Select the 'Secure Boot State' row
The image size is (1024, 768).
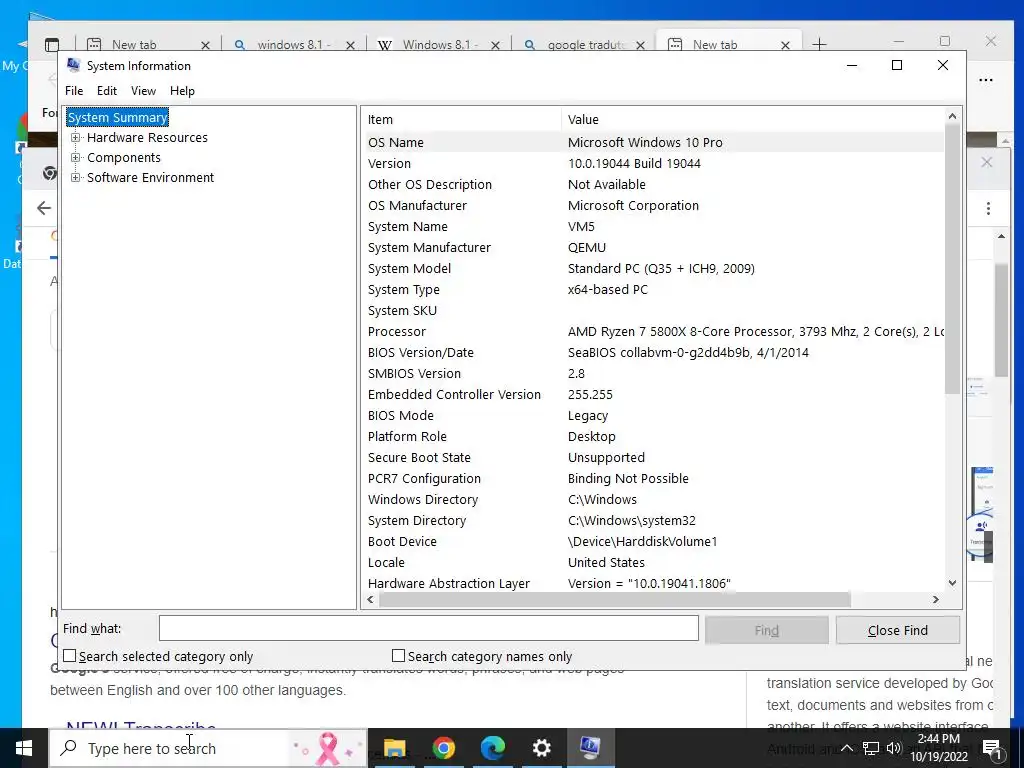click(x=653, y=458)
